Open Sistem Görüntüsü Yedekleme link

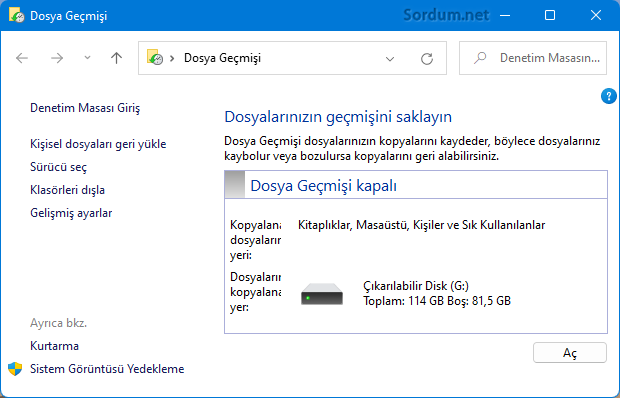tap(107, 369)
